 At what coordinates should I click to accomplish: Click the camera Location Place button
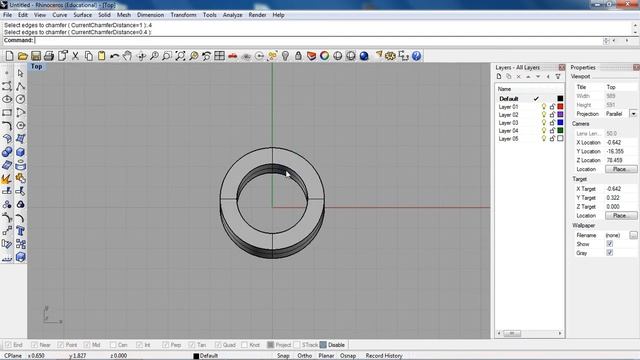coord(621,169)
